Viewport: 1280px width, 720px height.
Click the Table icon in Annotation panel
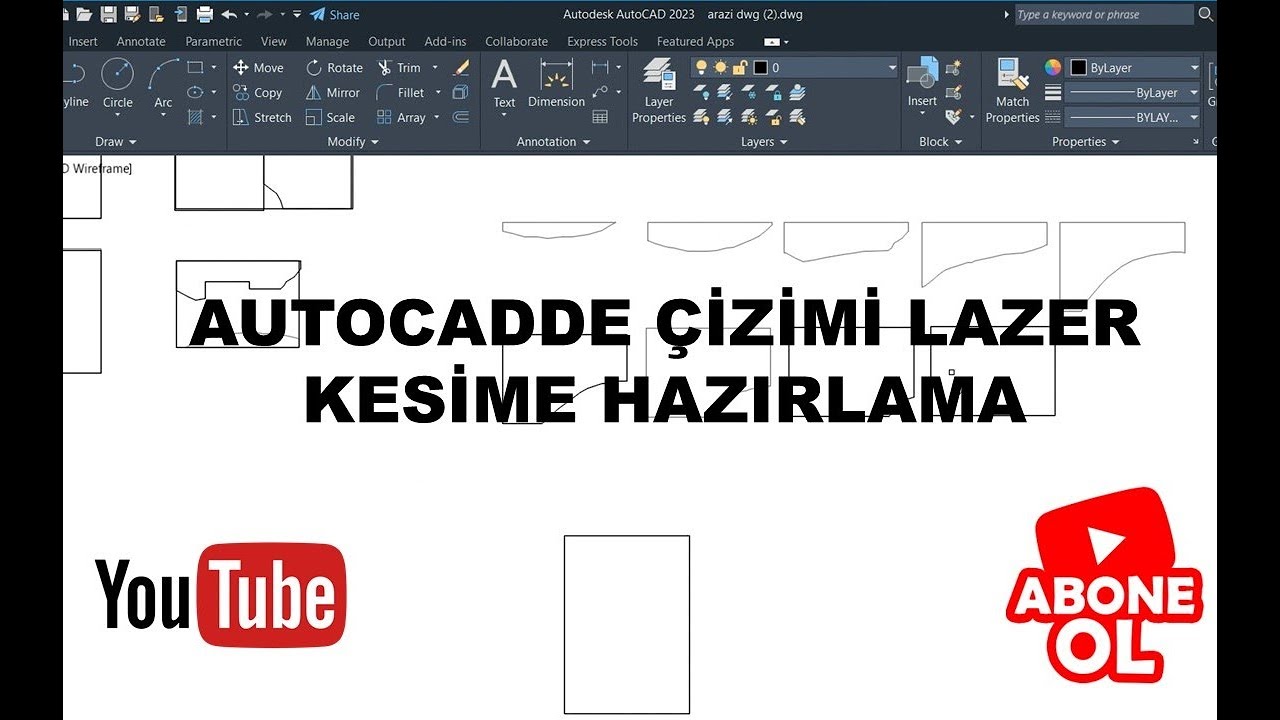[600, 117]
